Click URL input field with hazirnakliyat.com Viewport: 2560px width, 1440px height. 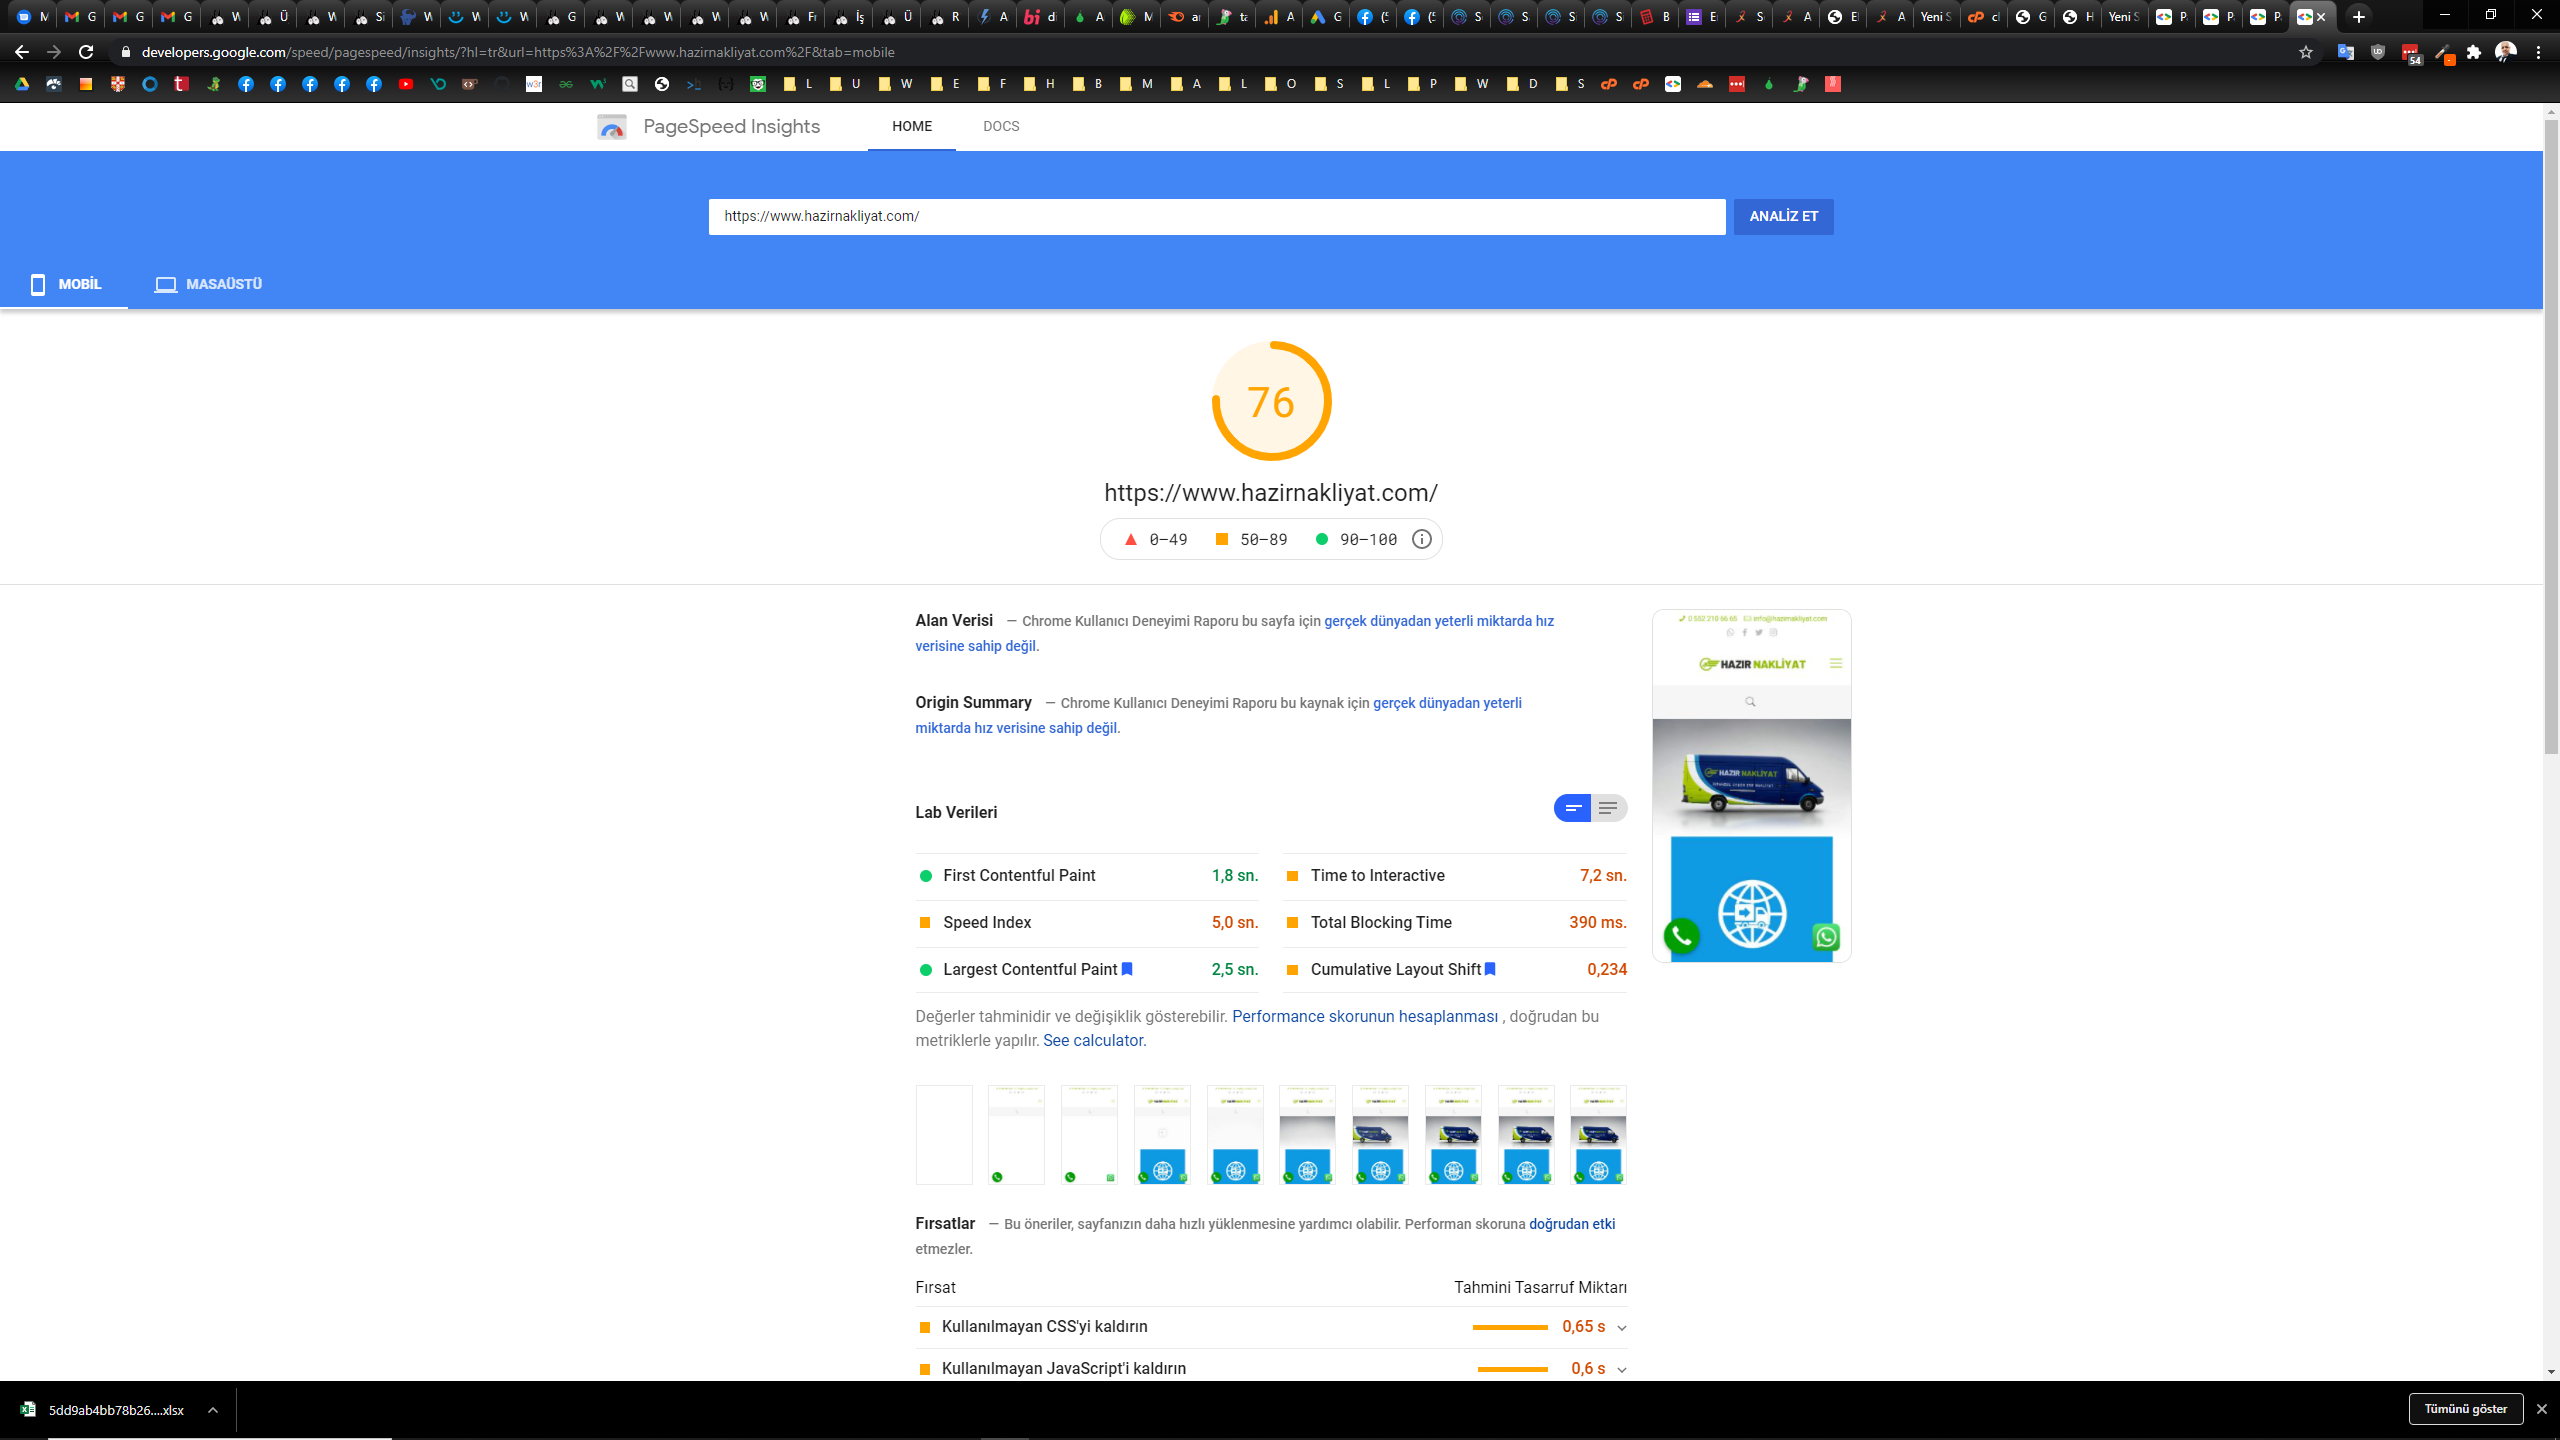click(1217, 216)
